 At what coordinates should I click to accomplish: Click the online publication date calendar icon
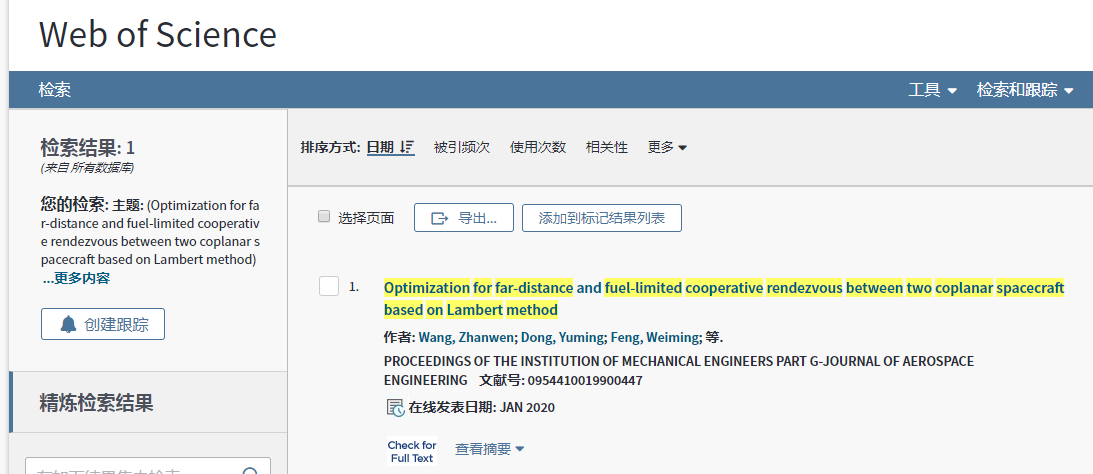pos(395,407)
